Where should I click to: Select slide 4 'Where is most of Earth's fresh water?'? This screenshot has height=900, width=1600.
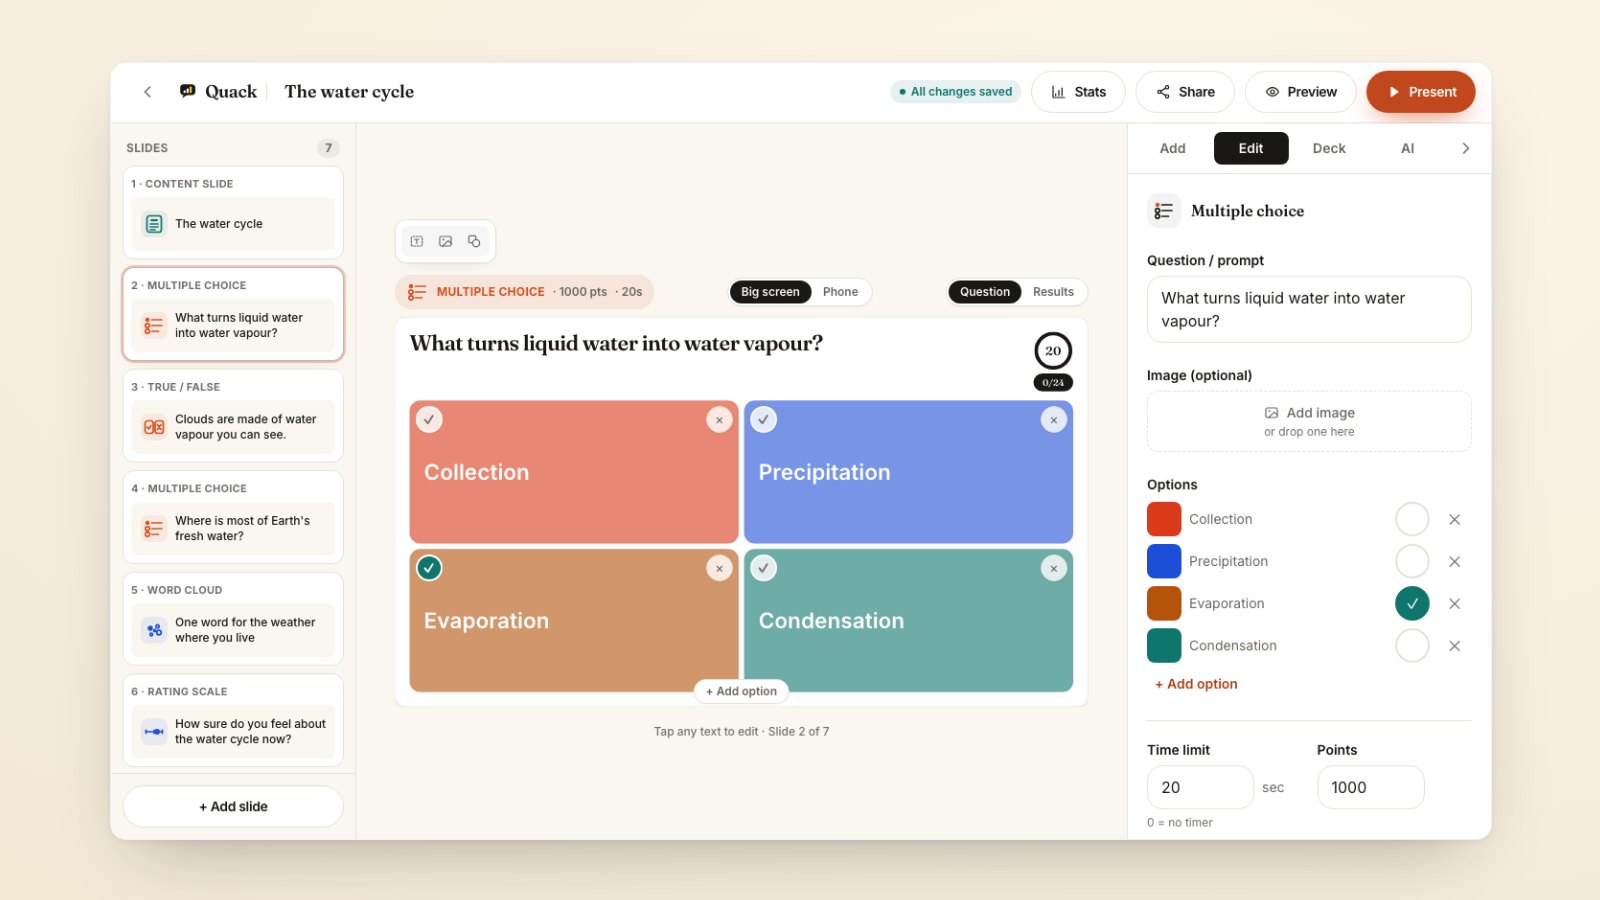tap(233, 517)
